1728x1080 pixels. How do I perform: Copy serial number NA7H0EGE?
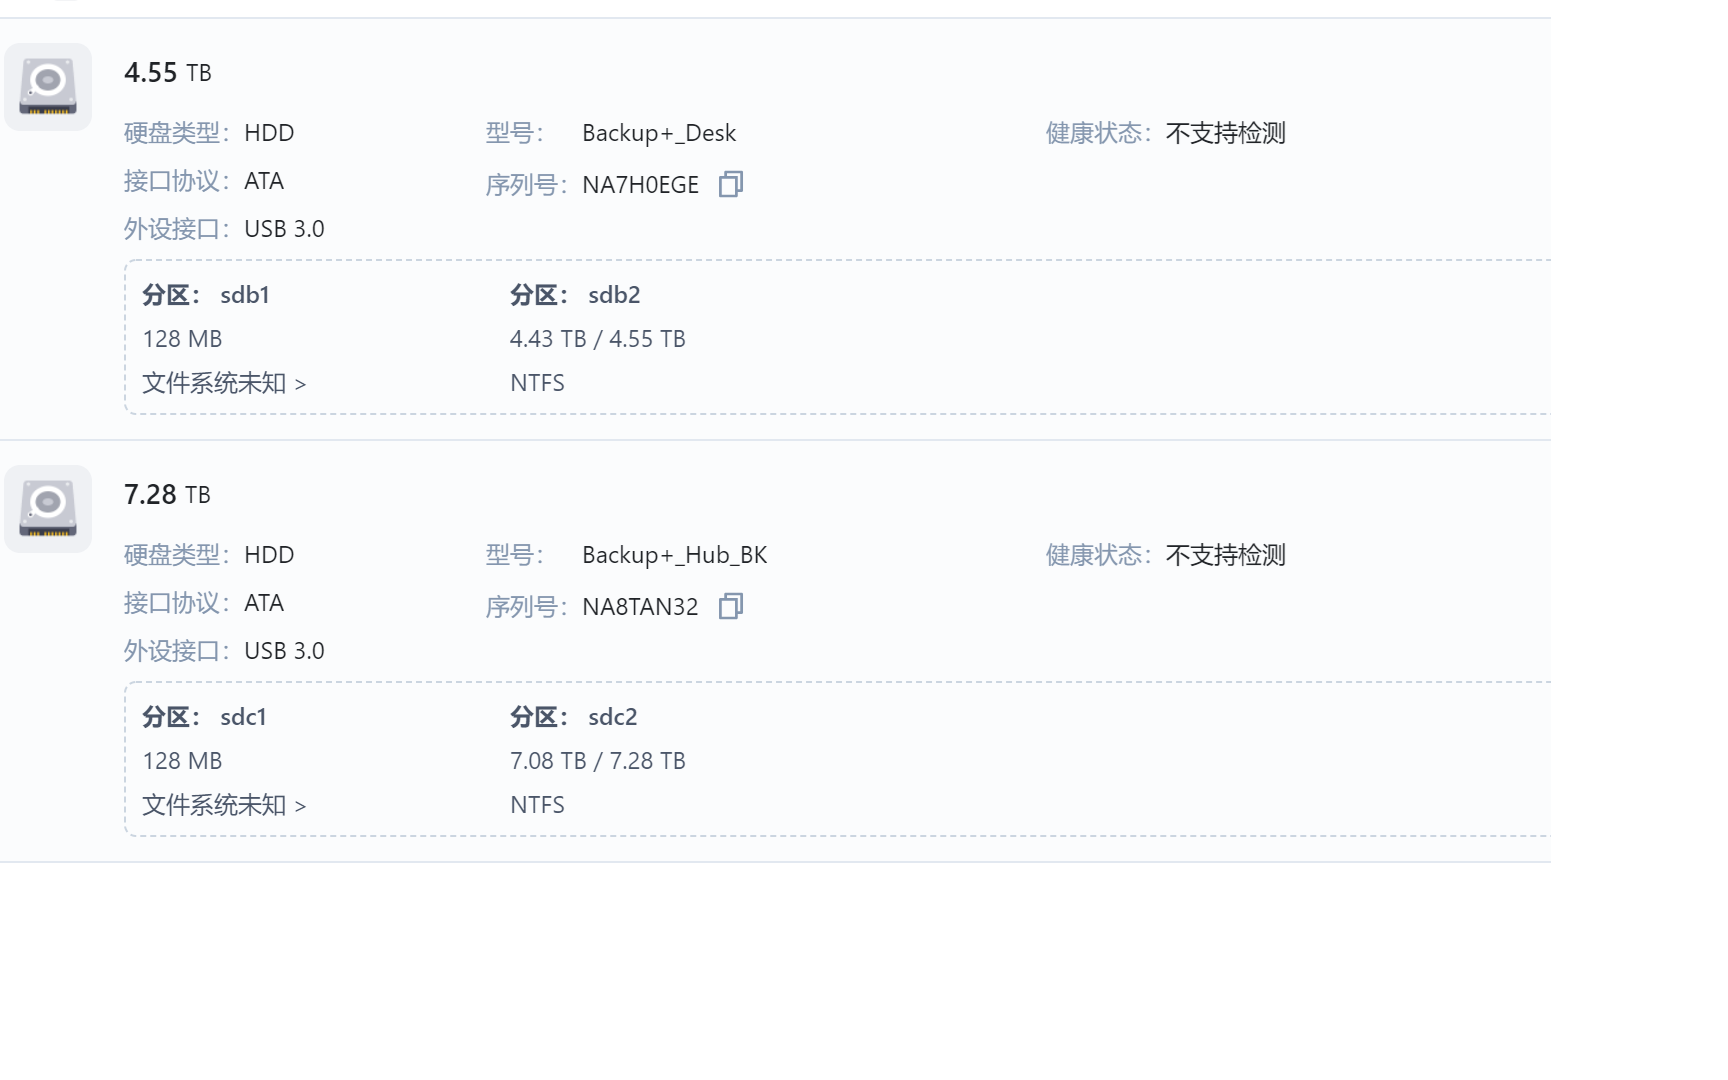tap(731, 184)
